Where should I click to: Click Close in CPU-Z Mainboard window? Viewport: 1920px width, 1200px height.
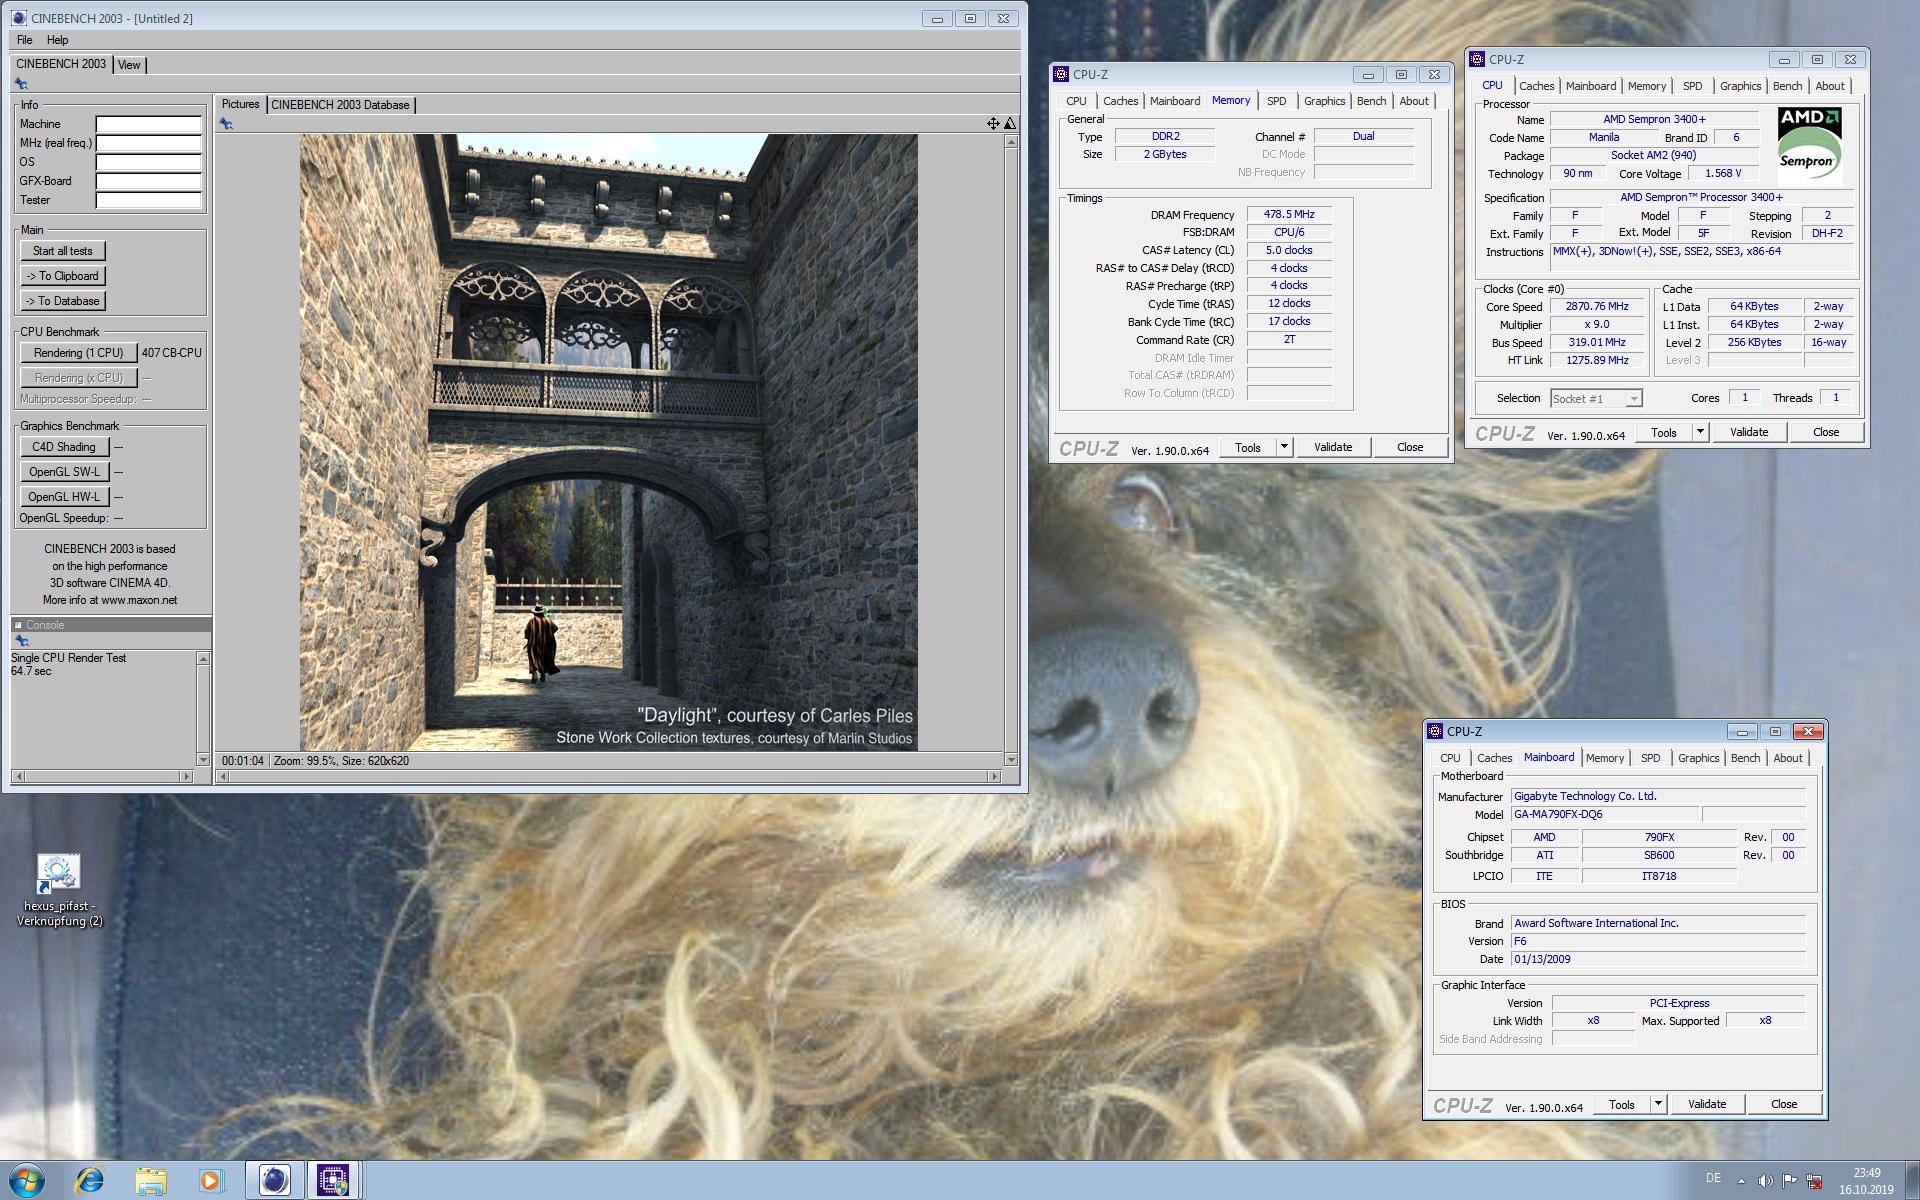click(x=1783, y=1104)
